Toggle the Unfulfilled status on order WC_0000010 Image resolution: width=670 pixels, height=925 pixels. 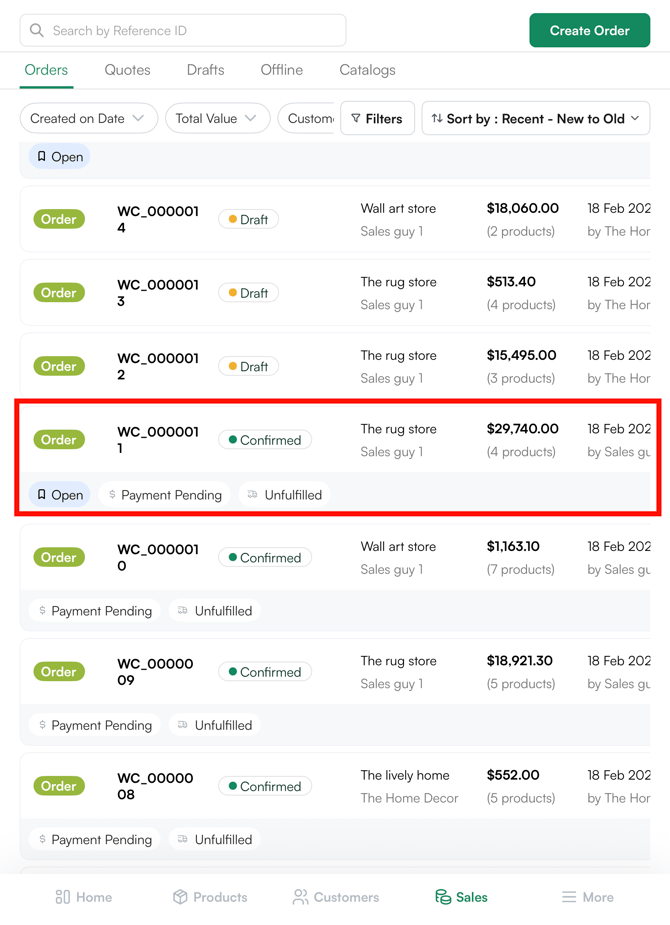coord(214,610)
